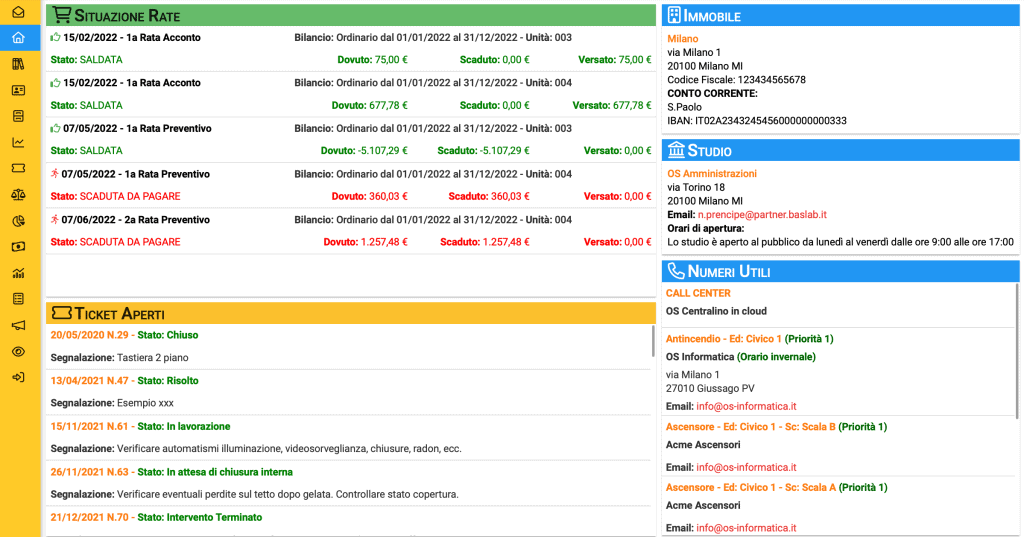Open the books library icon in sidebar
1024x537 pixels.
tap(18, 64)
